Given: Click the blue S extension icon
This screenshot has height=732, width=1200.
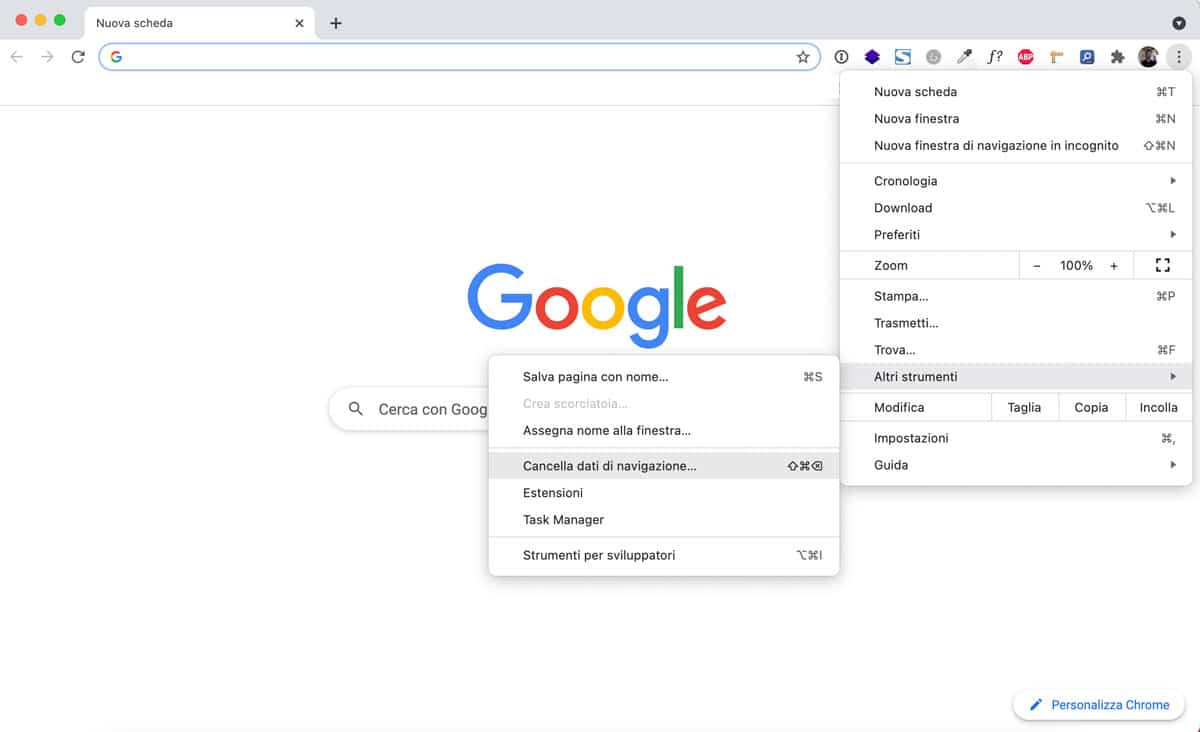Looking at the screenshot, I should (903, 57).
